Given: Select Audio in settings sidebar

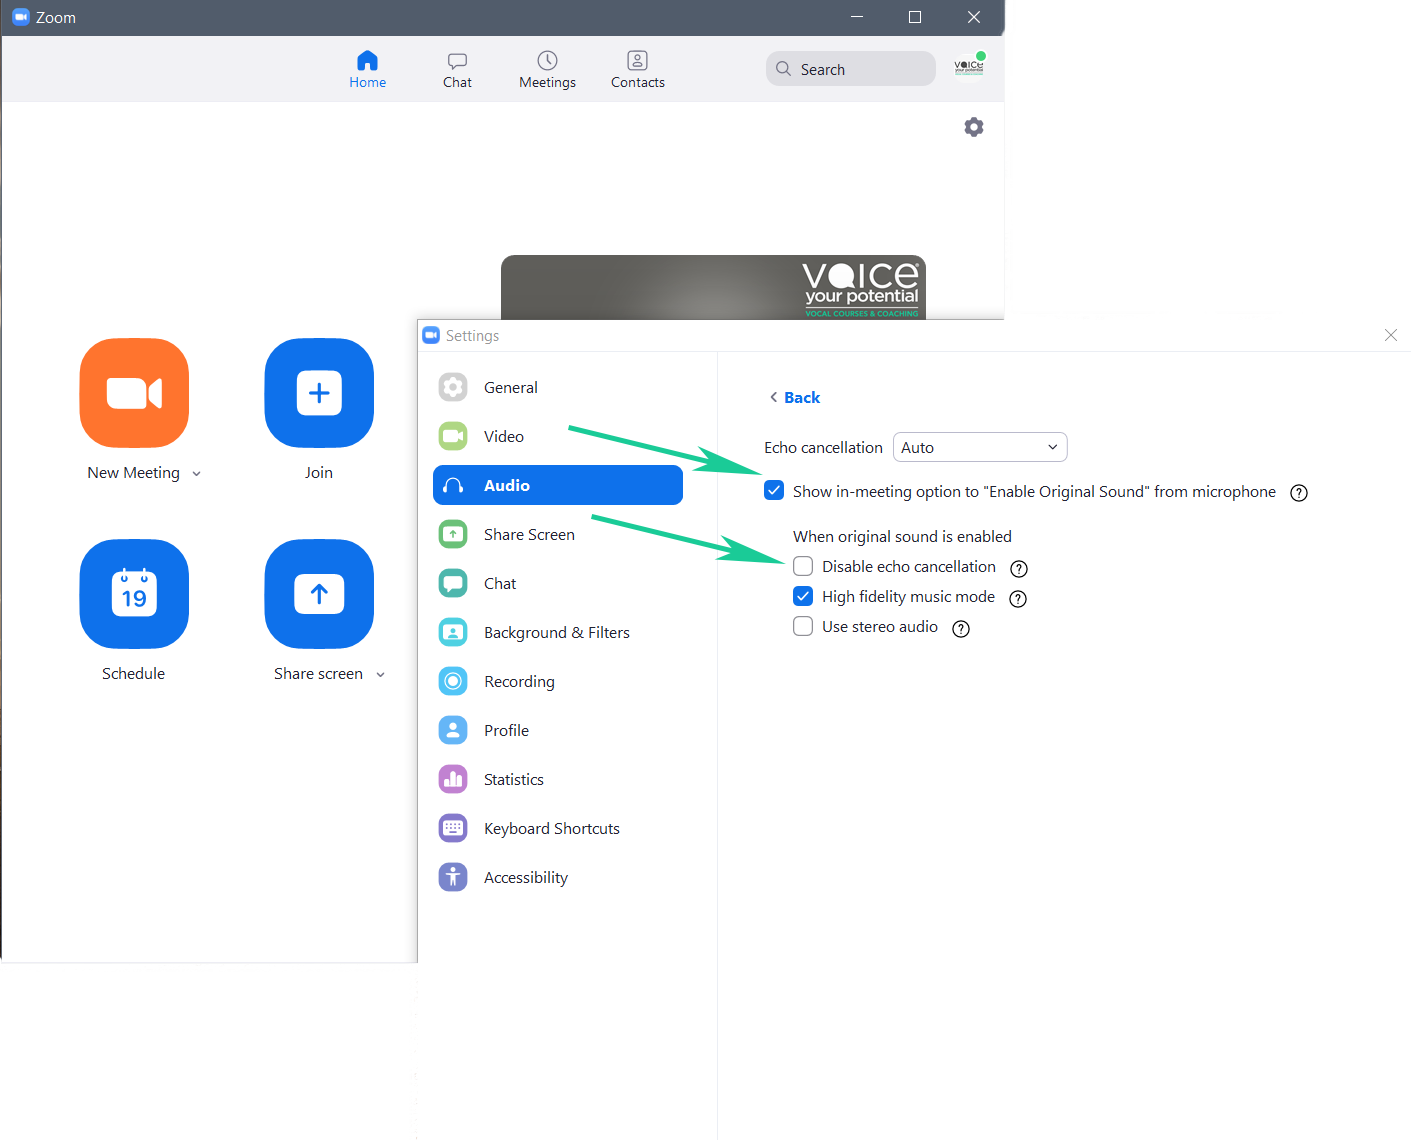Looking at the screenshot, I should click(558, 485).
